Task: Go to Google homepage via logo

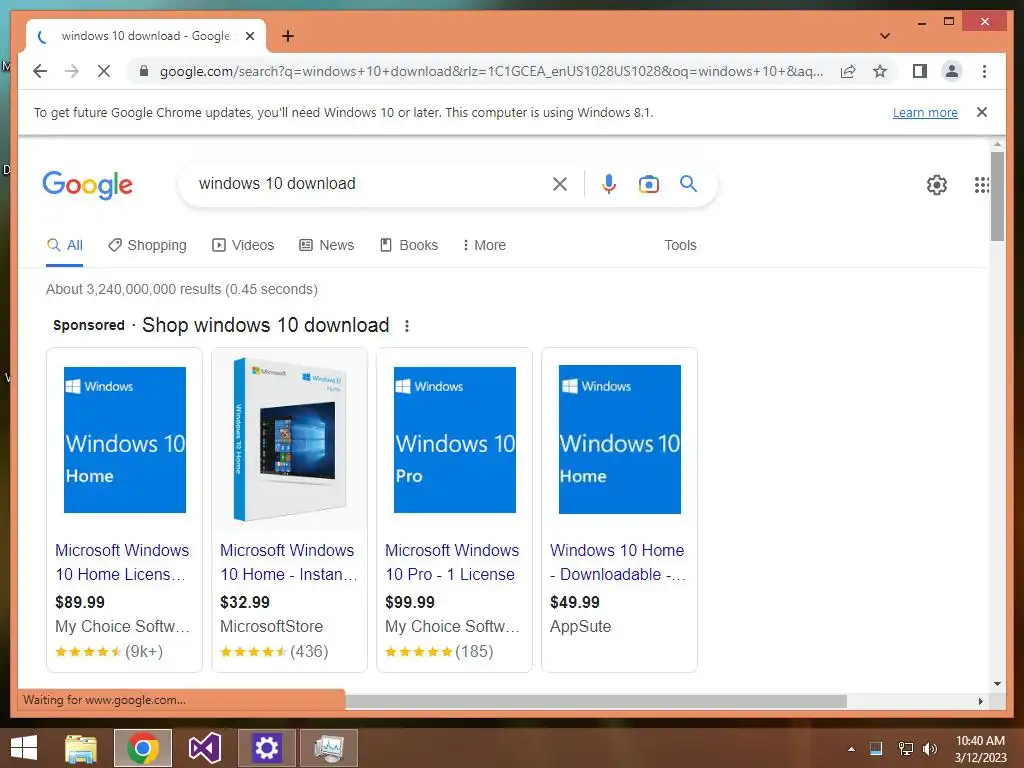Action: [x=88, y=185]
